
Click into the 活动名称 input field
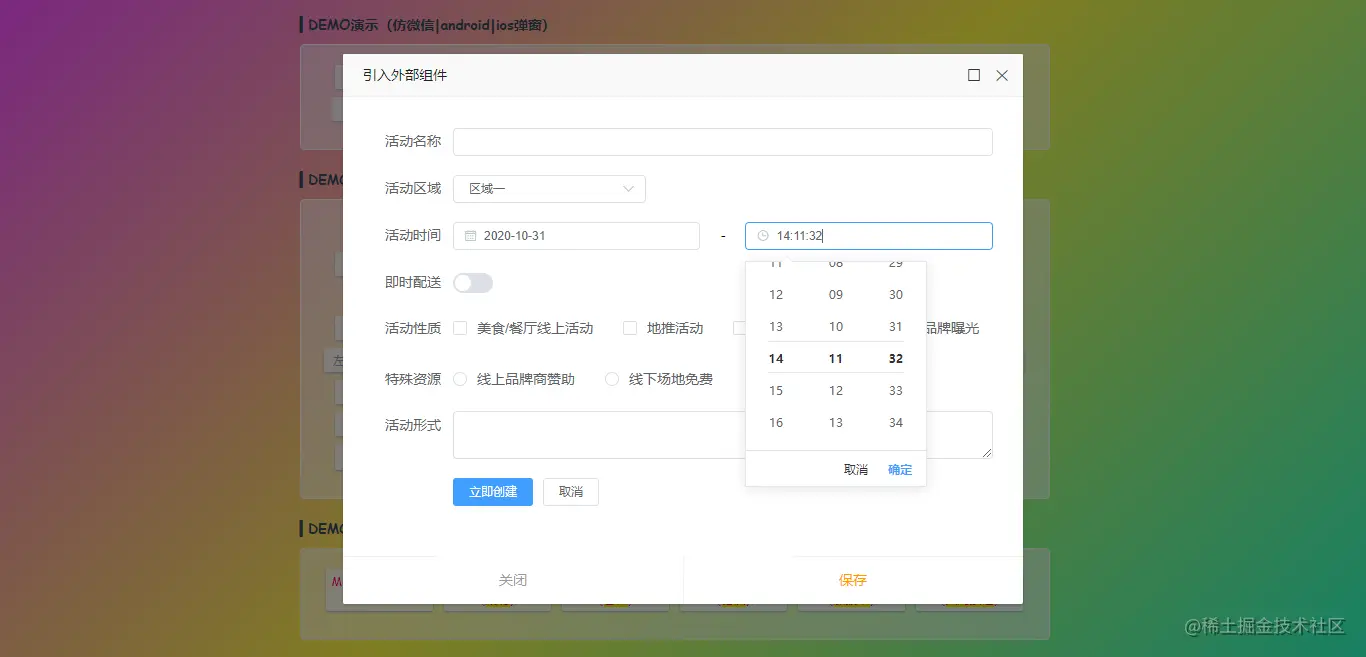(722, 141)
